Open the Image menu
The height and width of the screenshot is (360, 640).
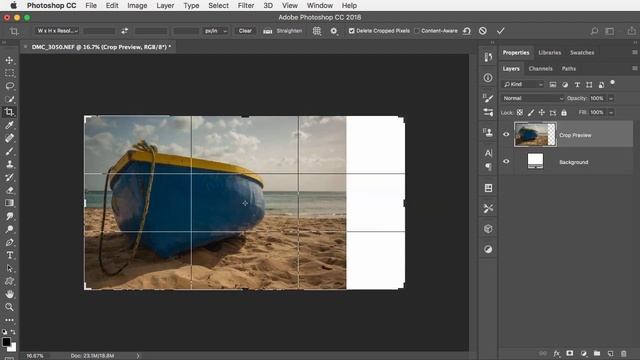[137, 6]
